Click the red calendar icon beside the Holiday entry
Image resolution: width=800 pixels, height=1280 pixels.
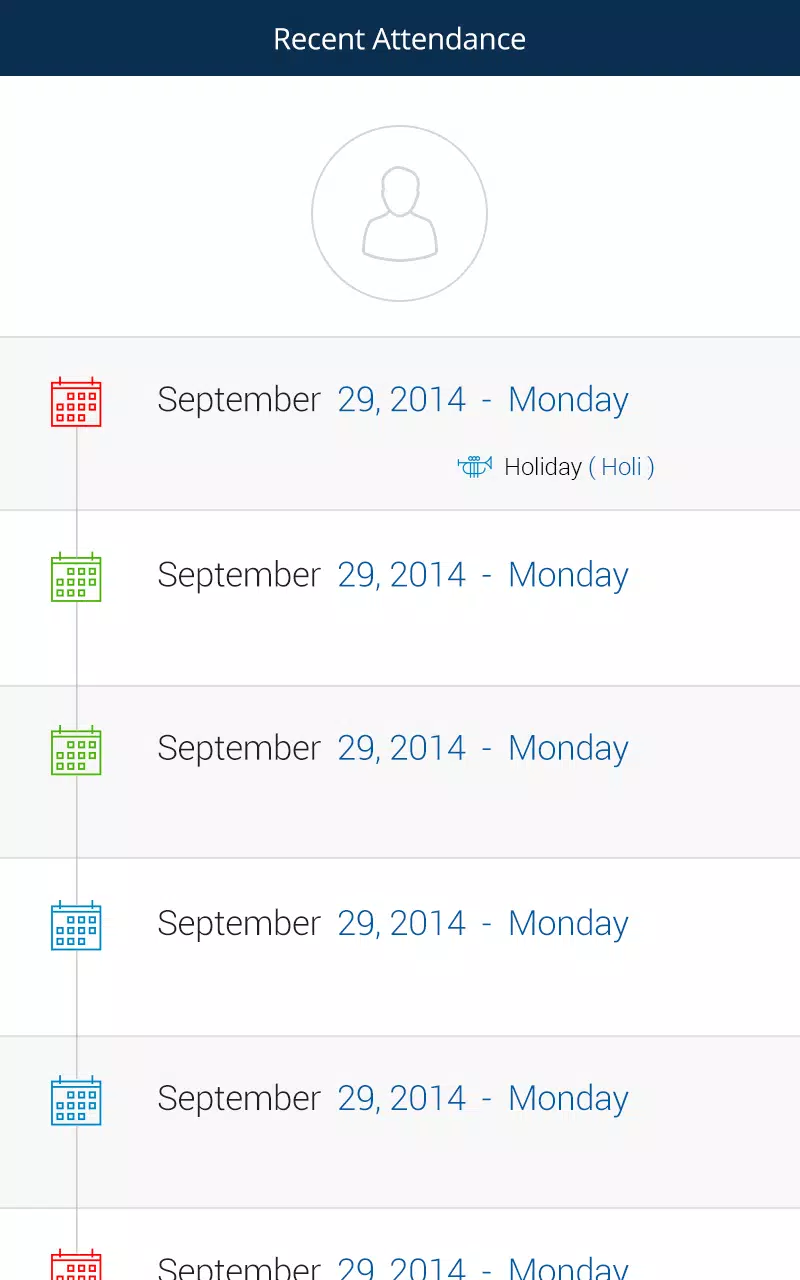76,402
